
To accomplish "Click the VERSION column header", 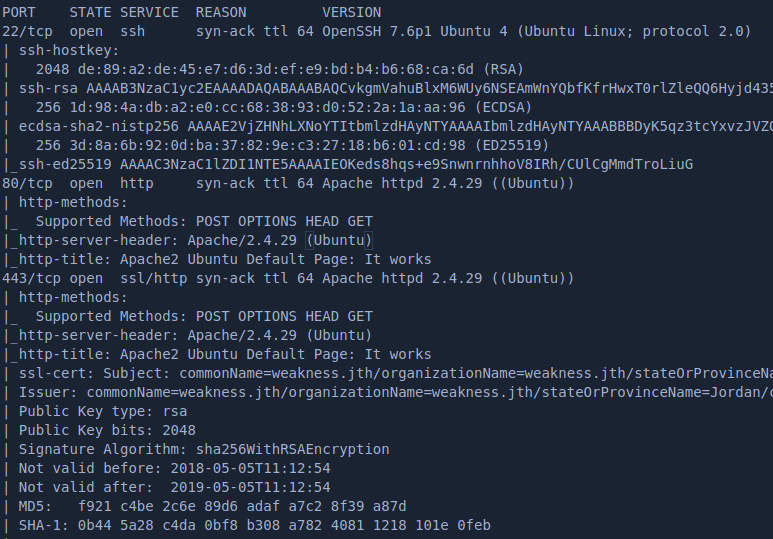I will (351, 12).
